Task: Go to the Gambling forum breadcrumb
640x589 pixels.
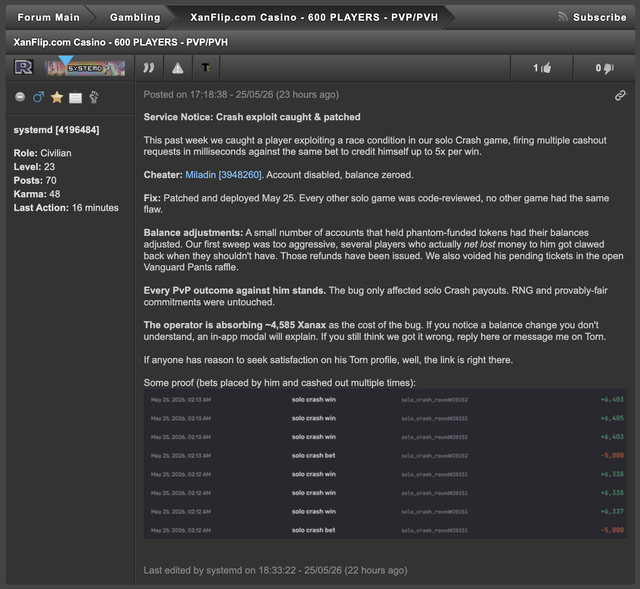Action: (x=135, y=18)
